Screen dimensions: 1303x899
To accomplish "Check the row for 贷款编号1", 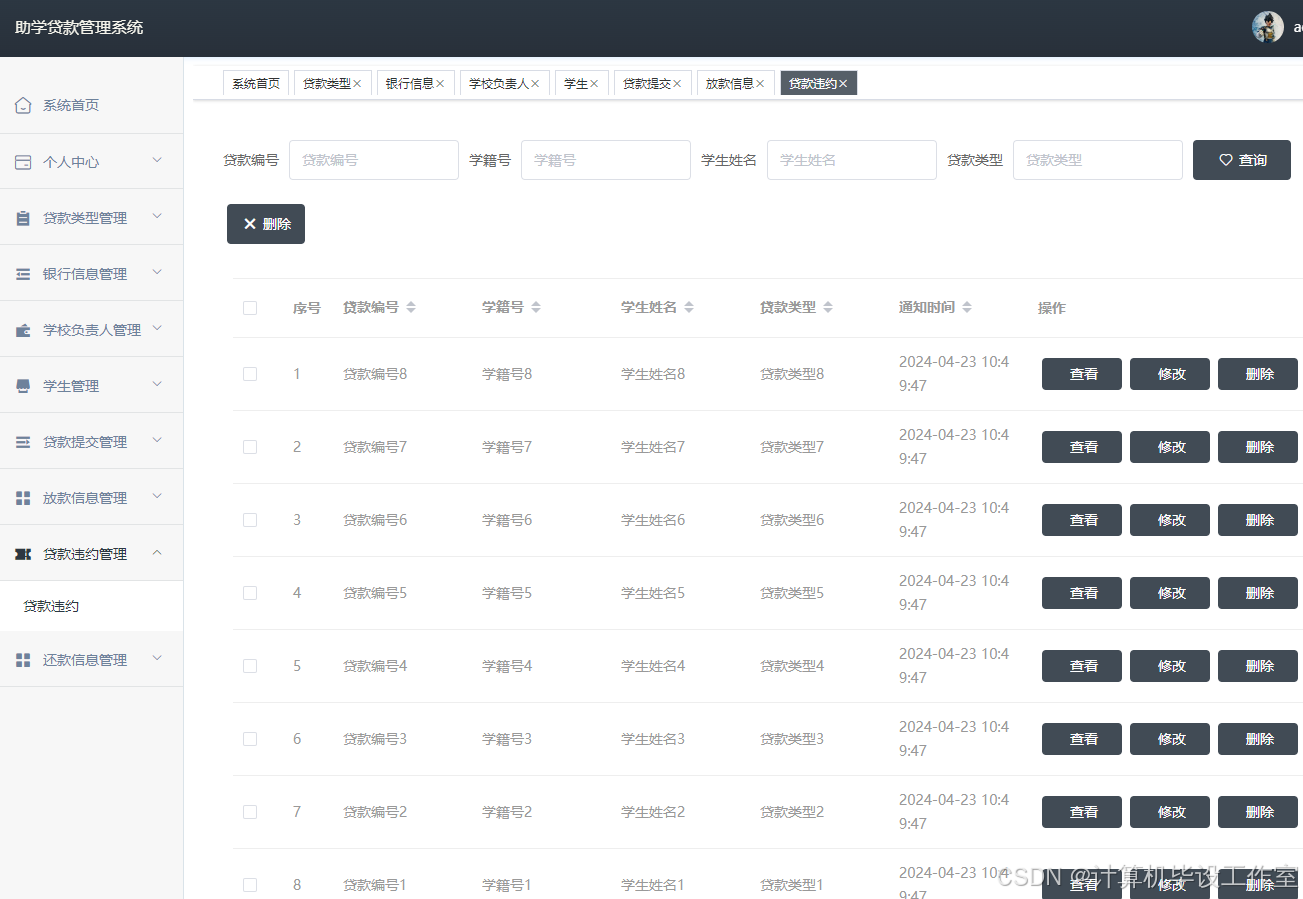I will point(250,885).
